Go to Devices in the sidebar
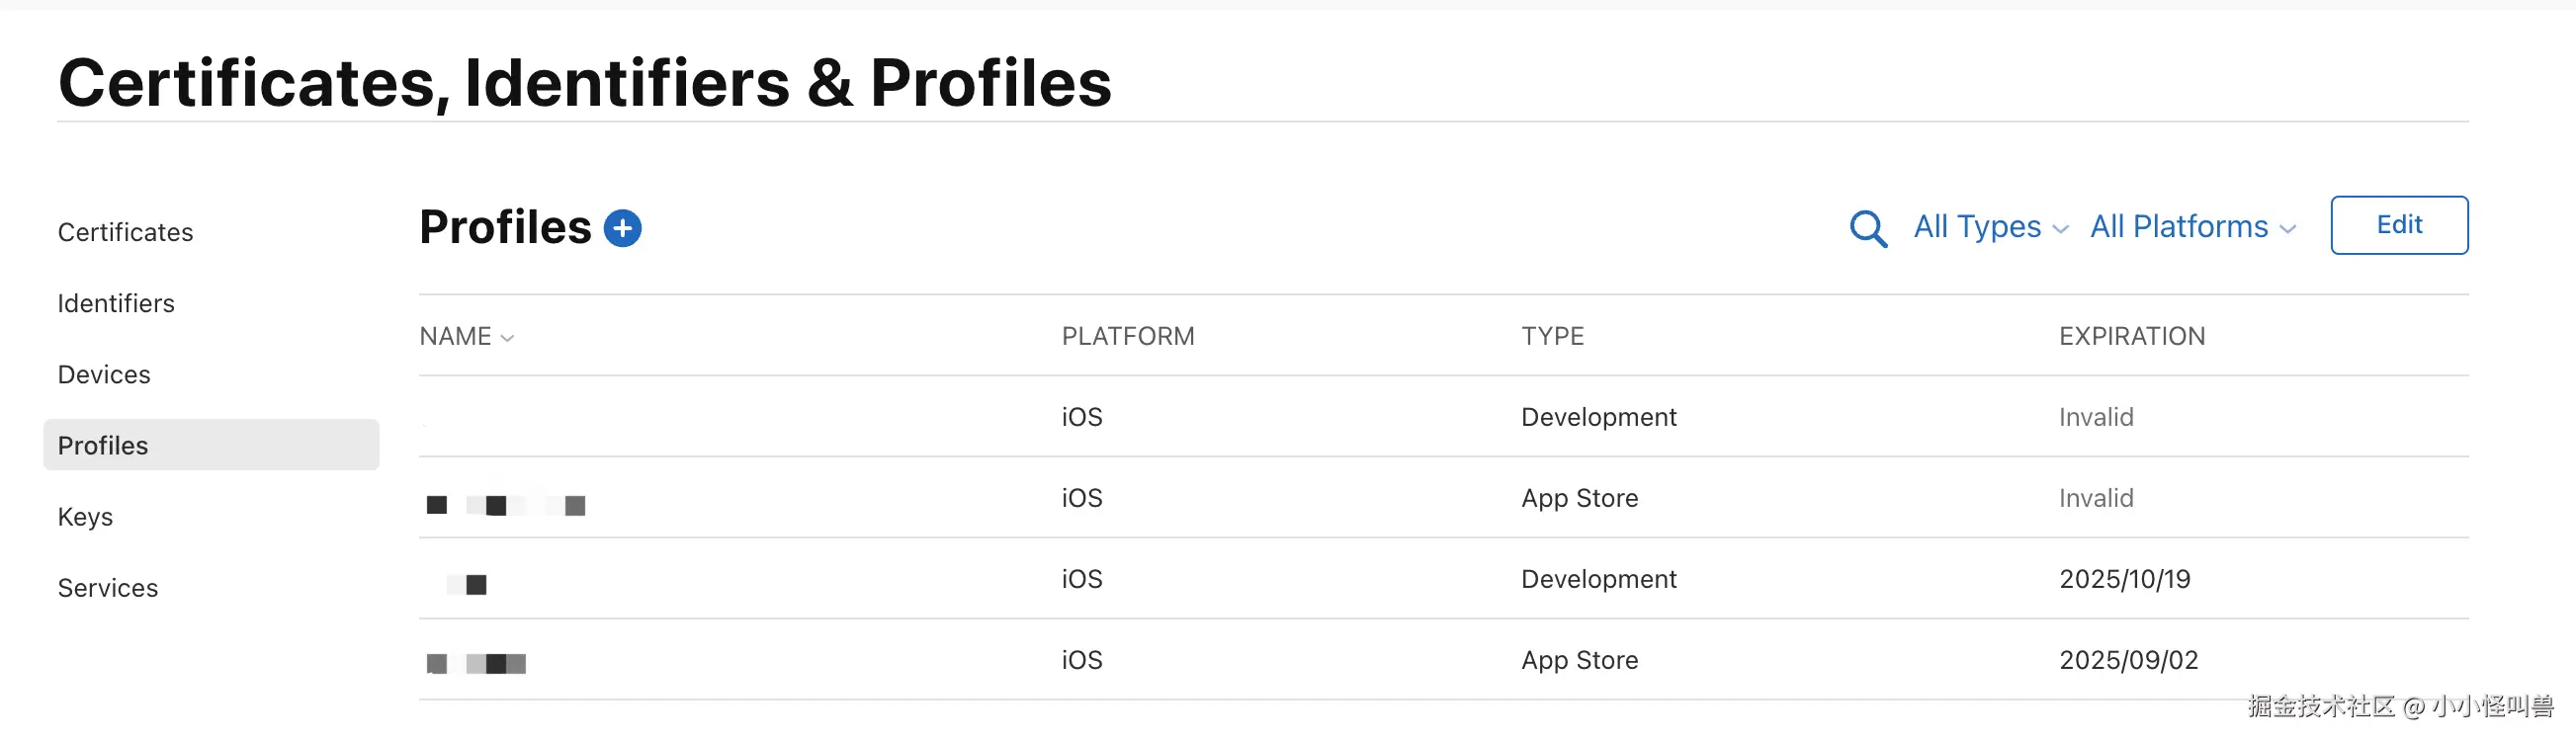 (104, 374)
